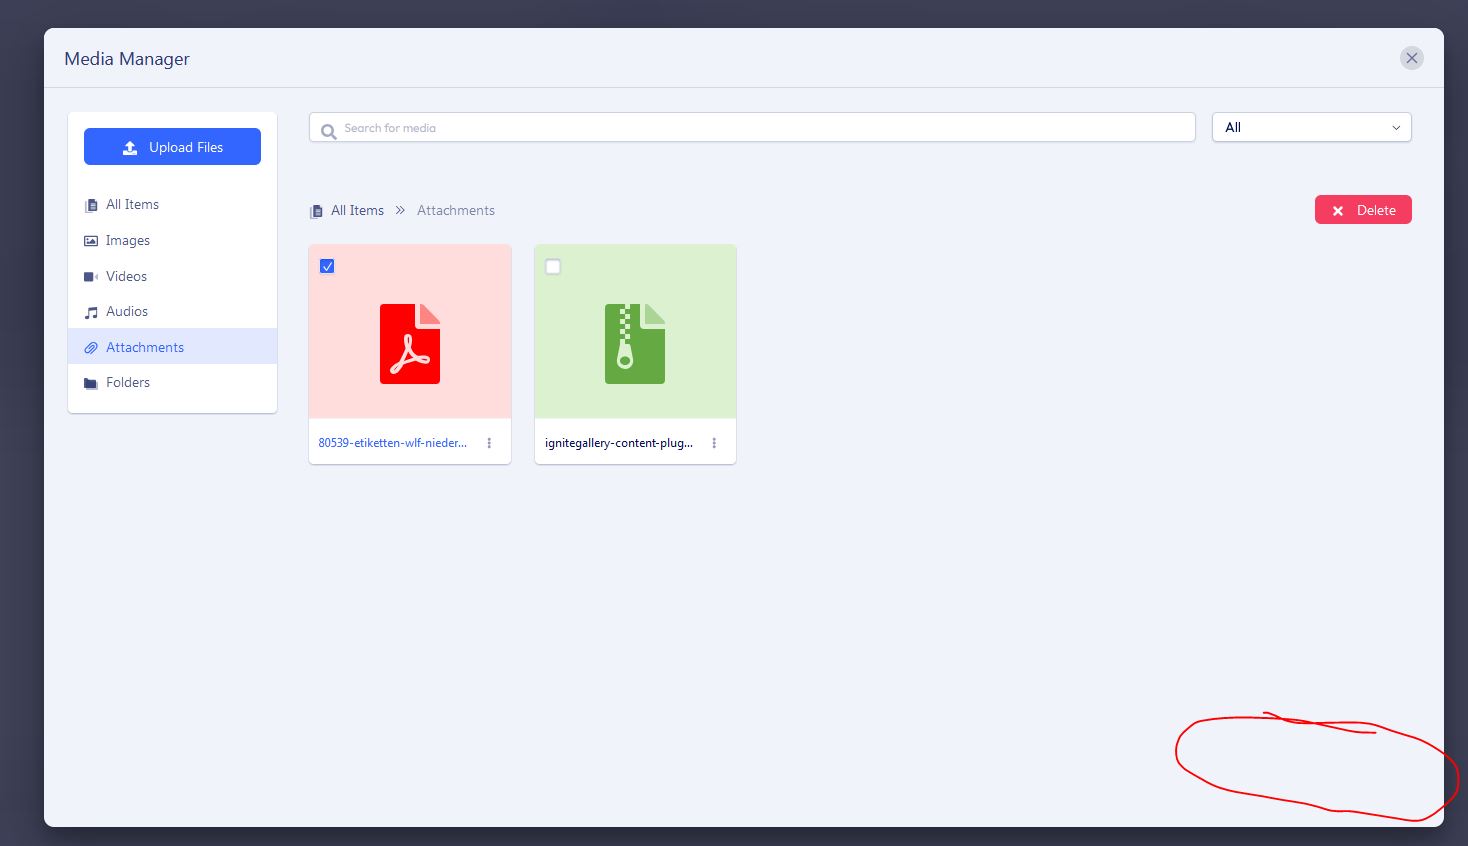
Task: Select All Items in the sidebar
Action: 132,205
